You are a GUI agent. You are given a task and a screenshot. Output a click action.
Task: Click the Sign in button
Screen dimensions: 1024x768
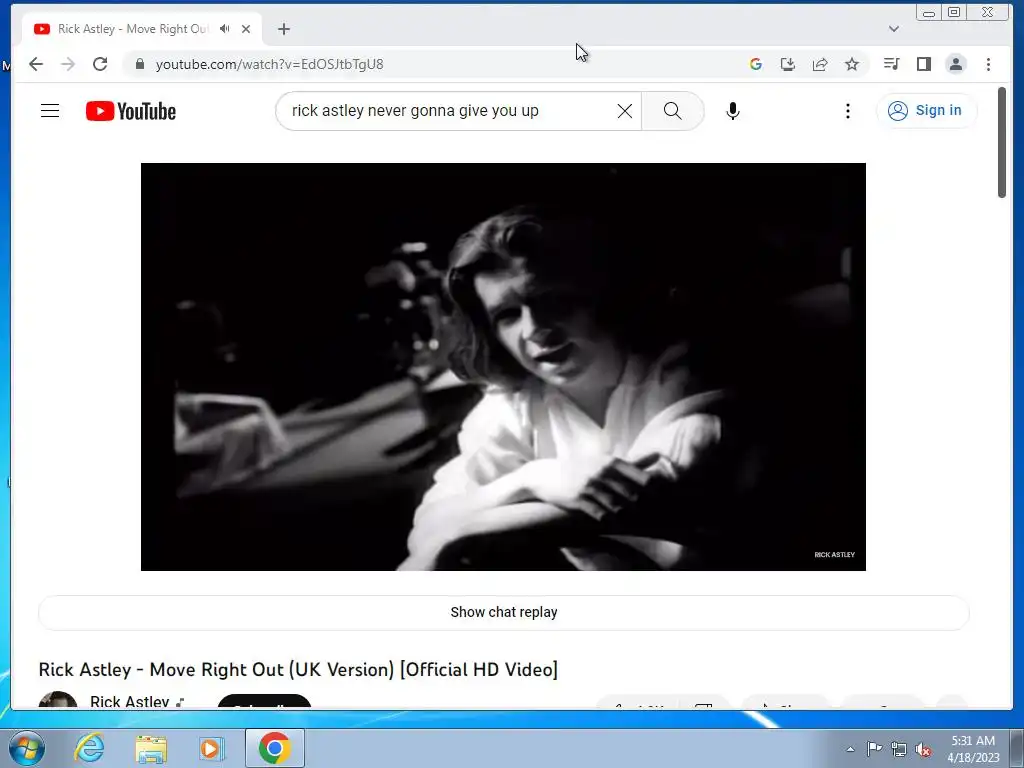[926, 110]
